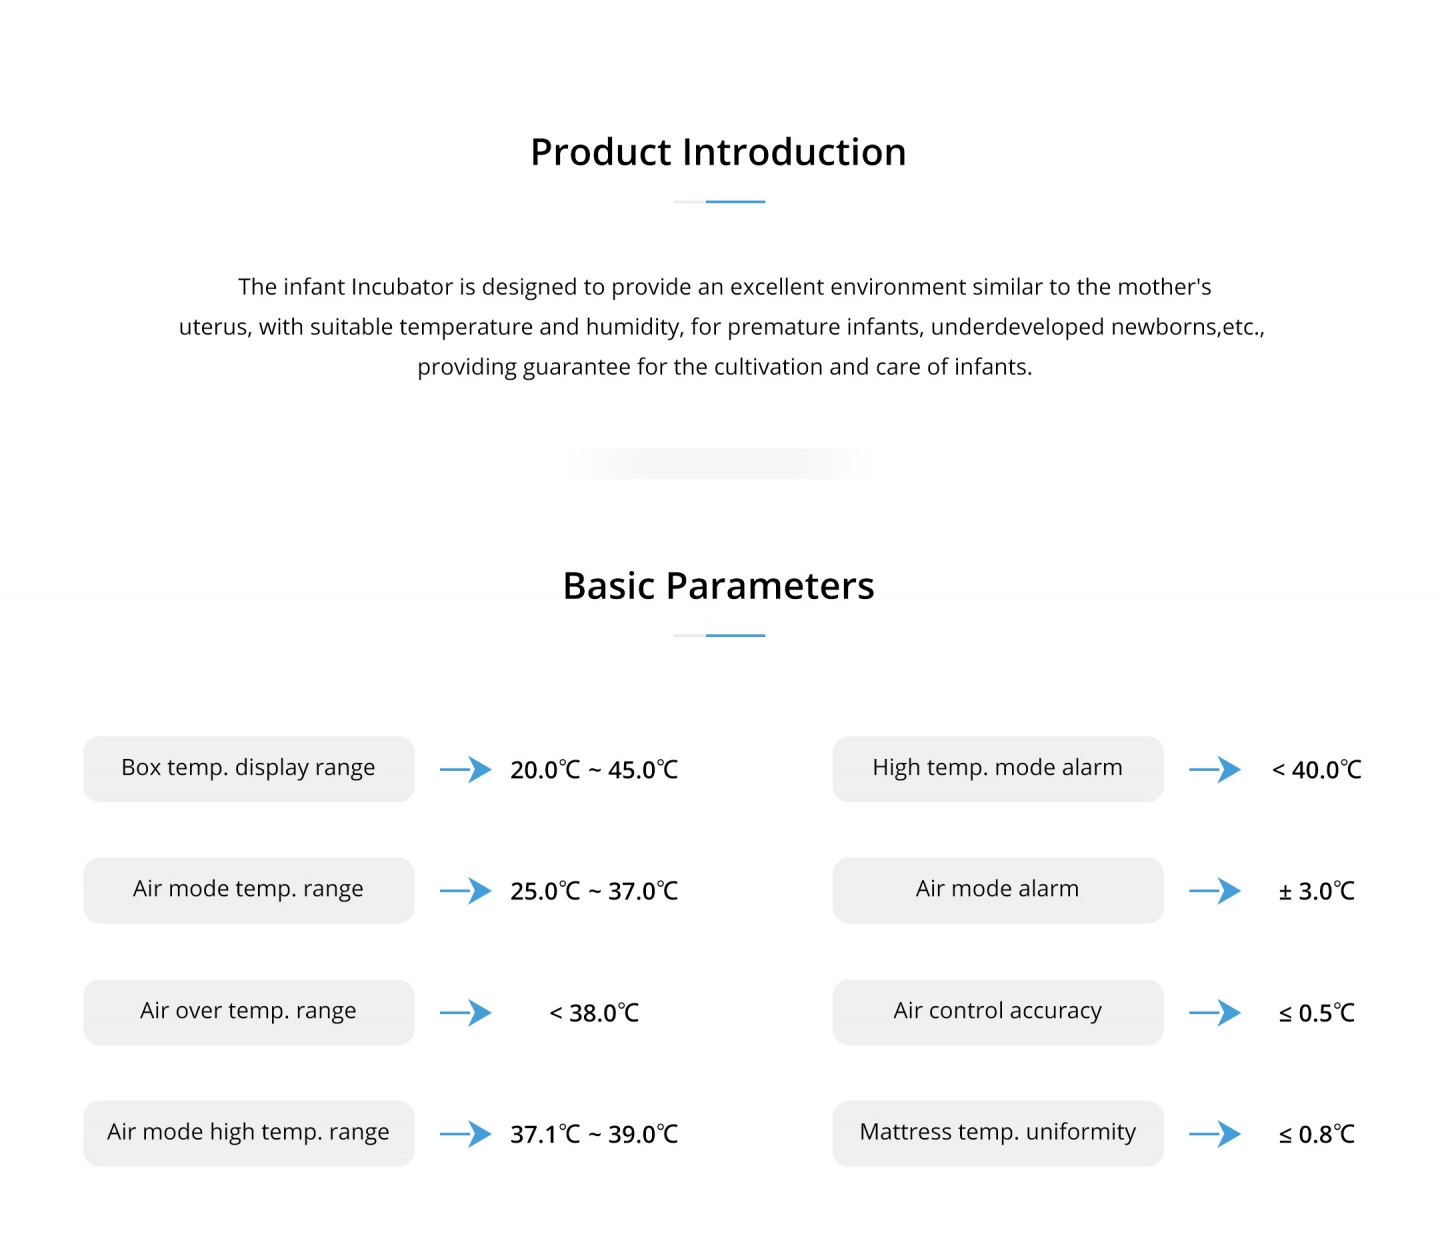Click the Basic Parameters heading
Screen dimensions: 1440x1236
[x=718, y=586]
